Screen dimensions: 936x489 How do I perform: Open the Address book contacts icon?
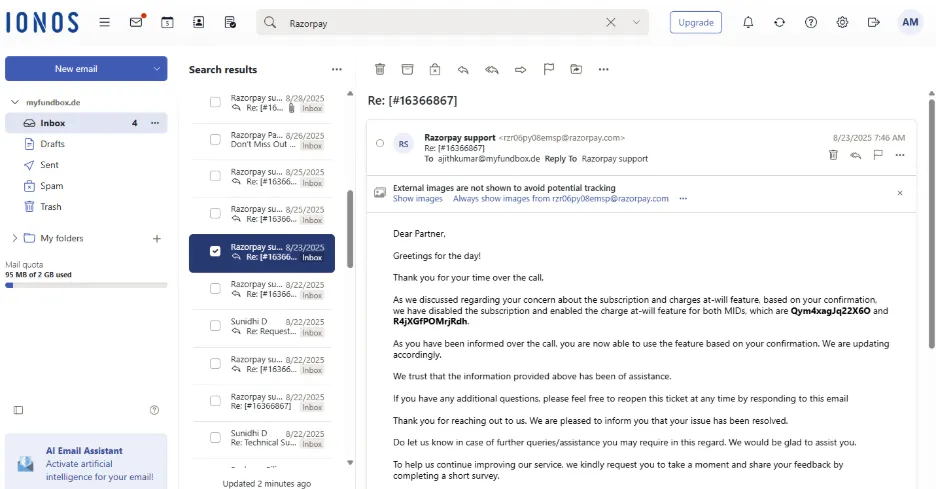(x=198, y=22)
